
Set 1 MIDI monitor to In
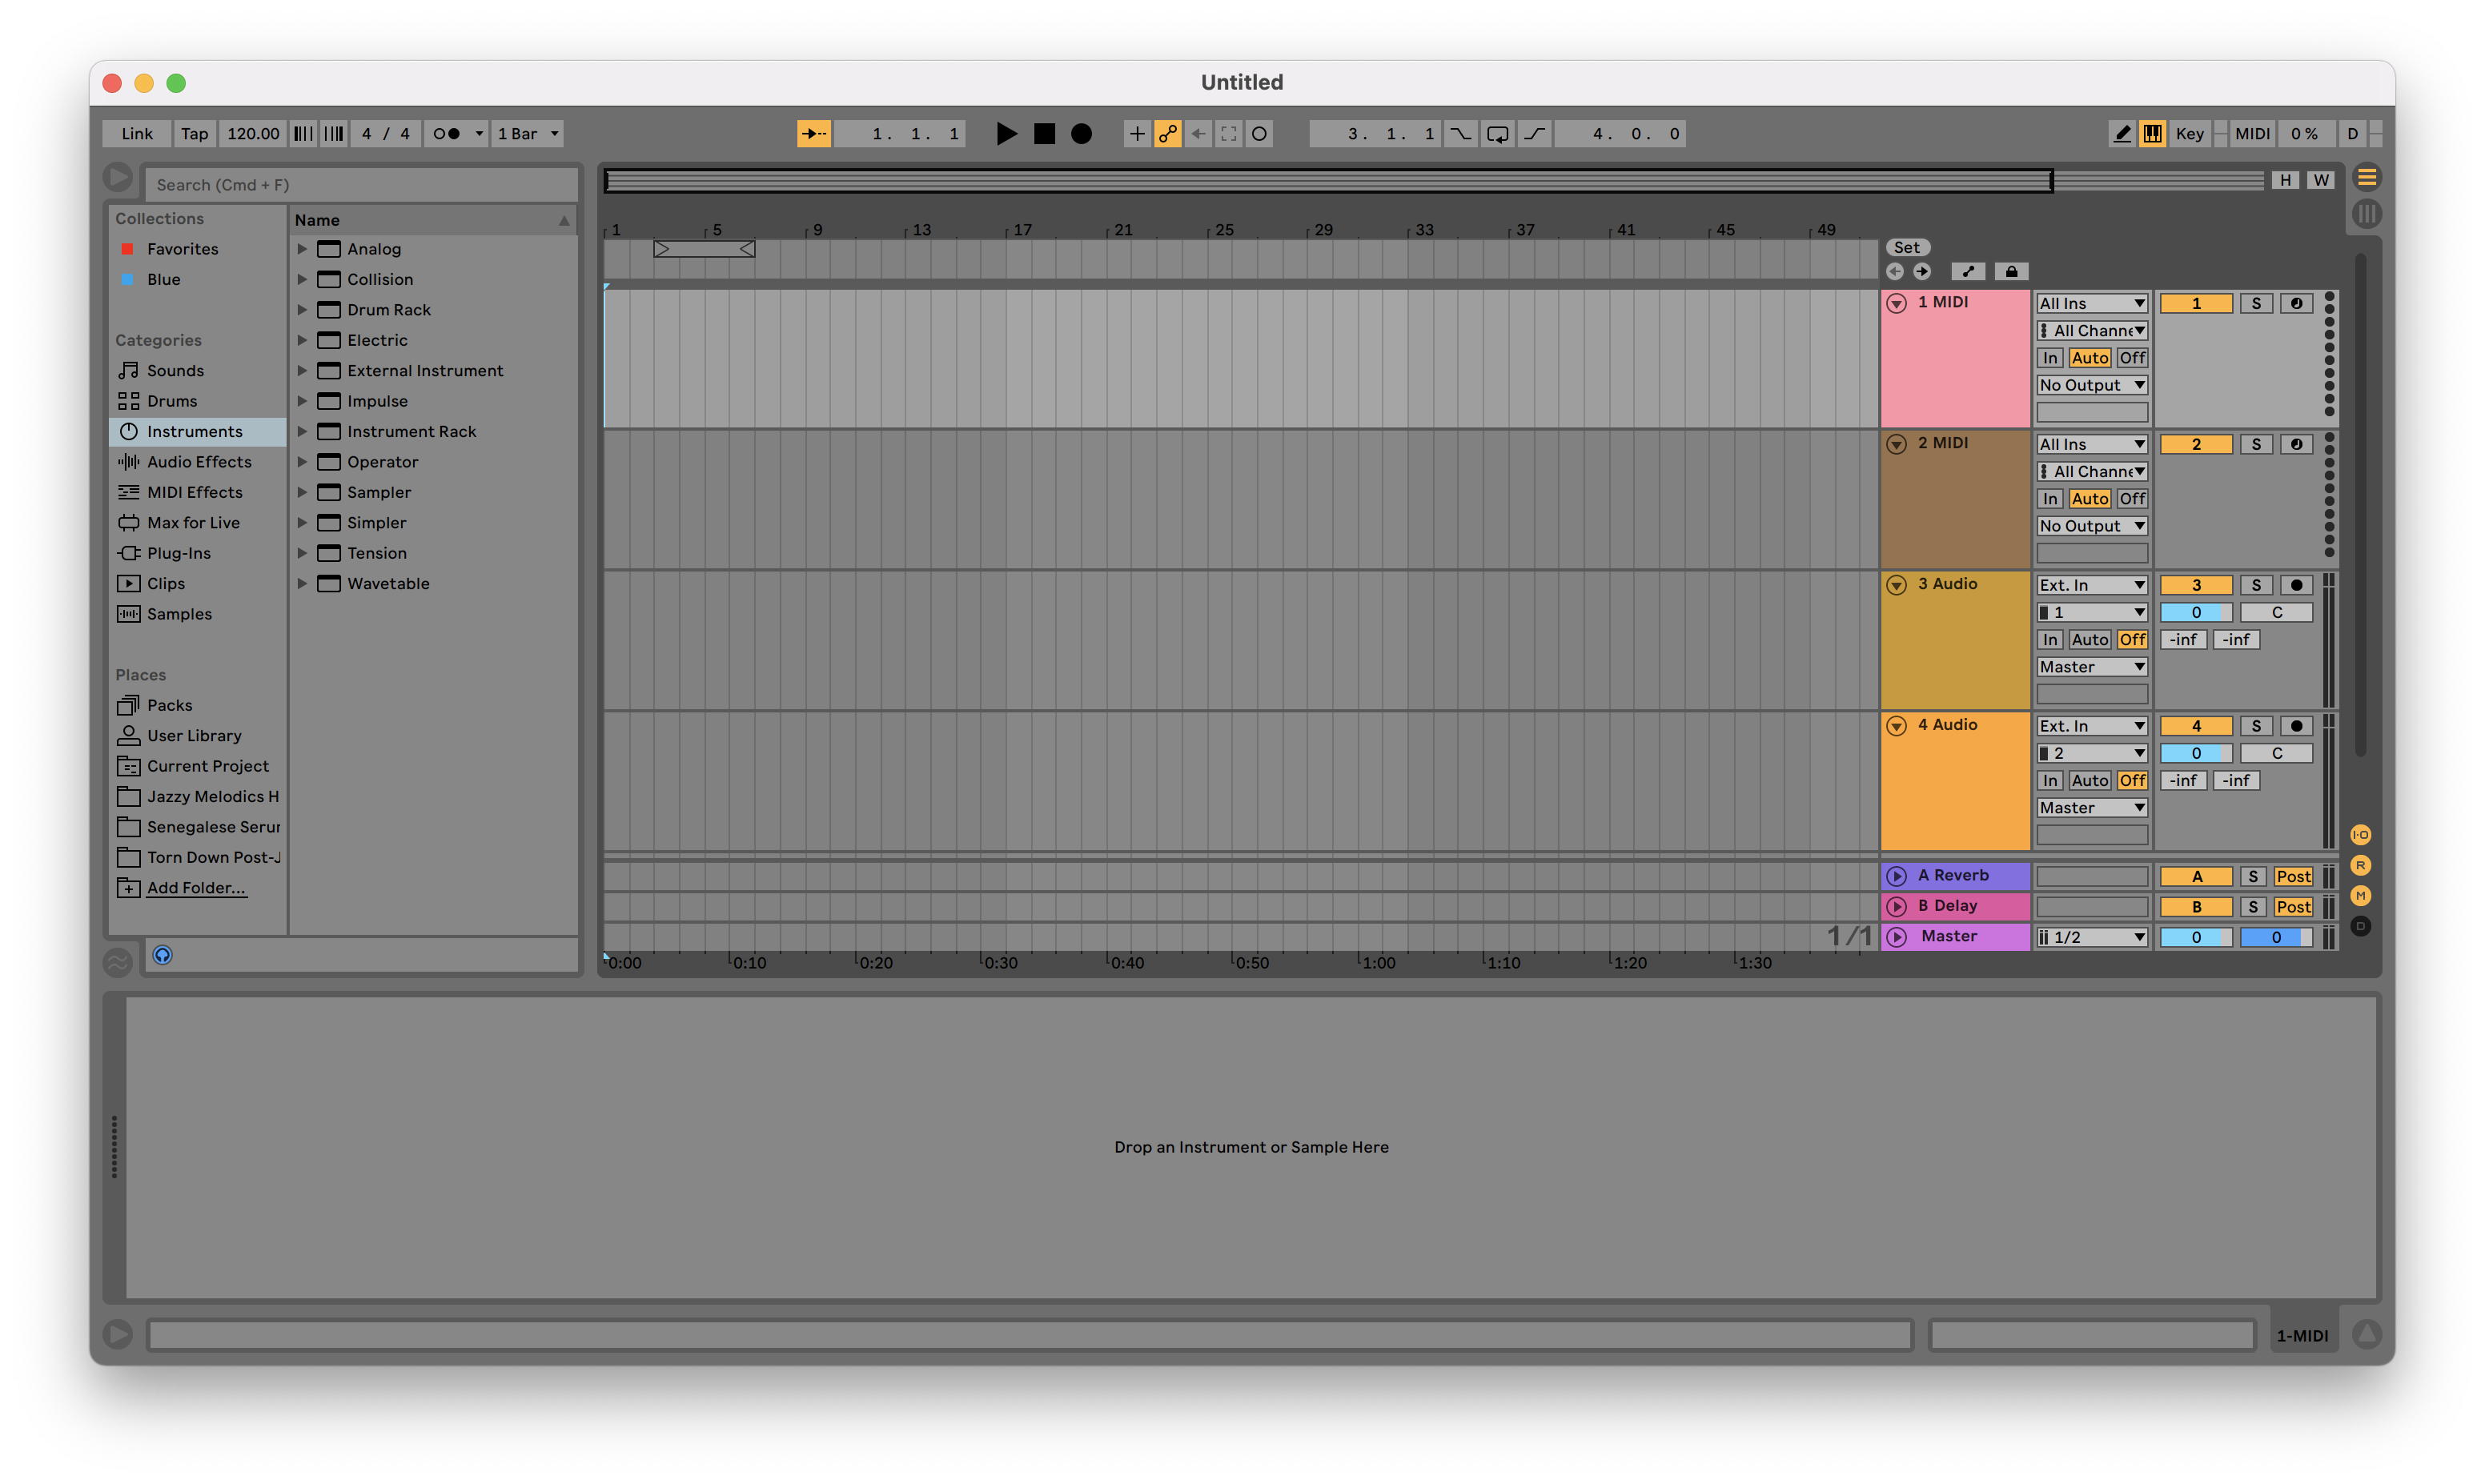[x=2050, y=358]
